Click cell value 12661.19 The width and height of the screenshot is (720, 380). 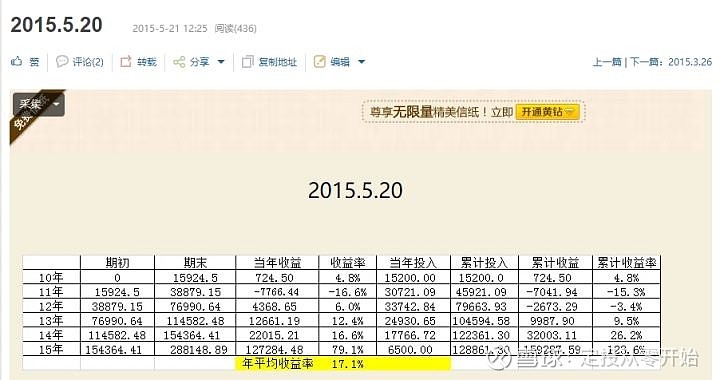click(x=274, y=321)
